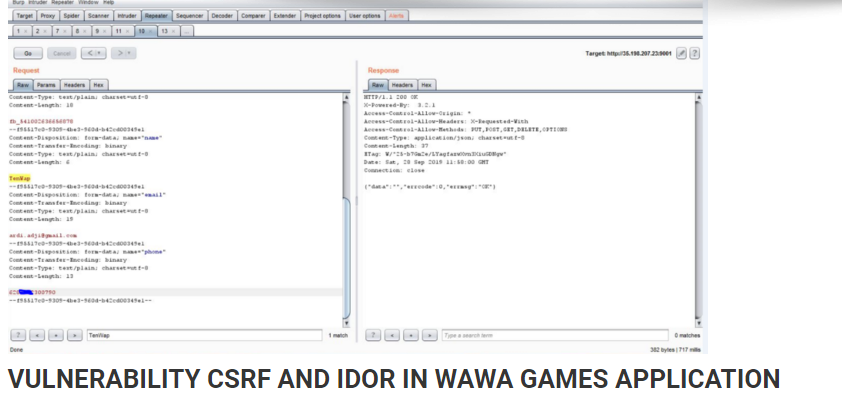Open the red Alerts tab

396,16
